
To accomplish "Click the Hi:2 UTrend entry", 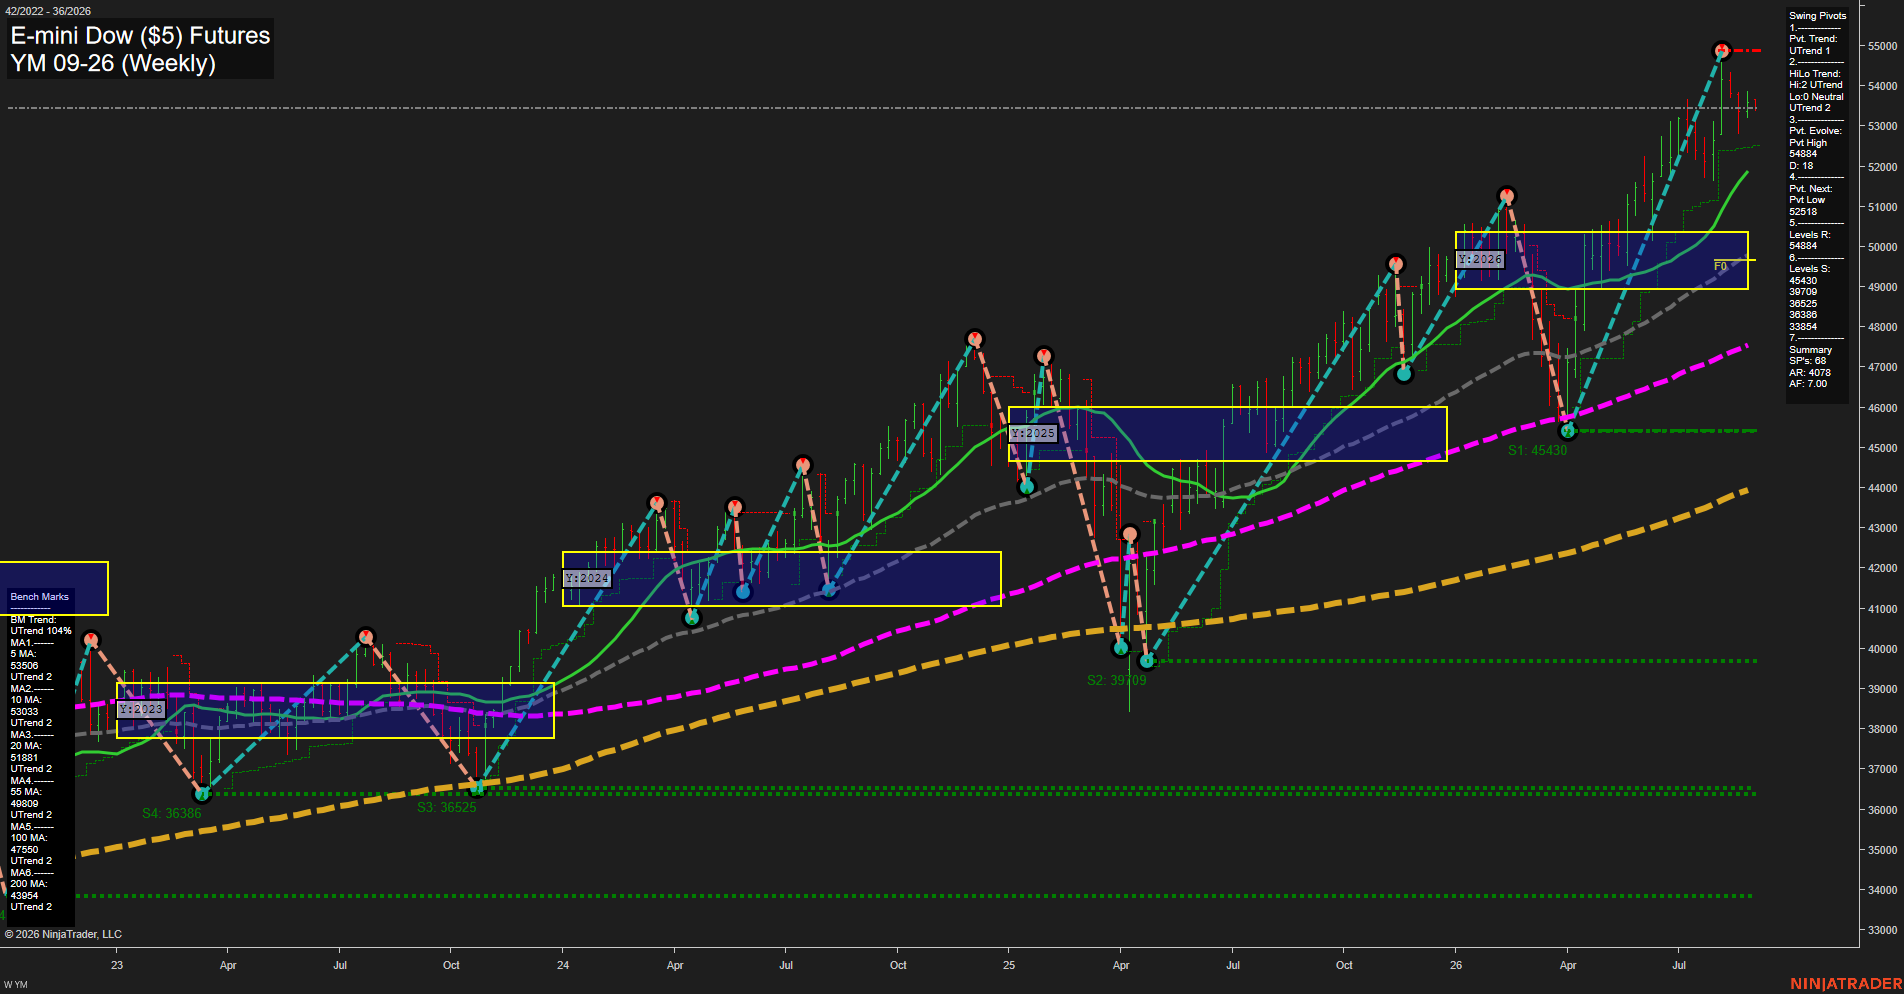I will point(1815,85).
